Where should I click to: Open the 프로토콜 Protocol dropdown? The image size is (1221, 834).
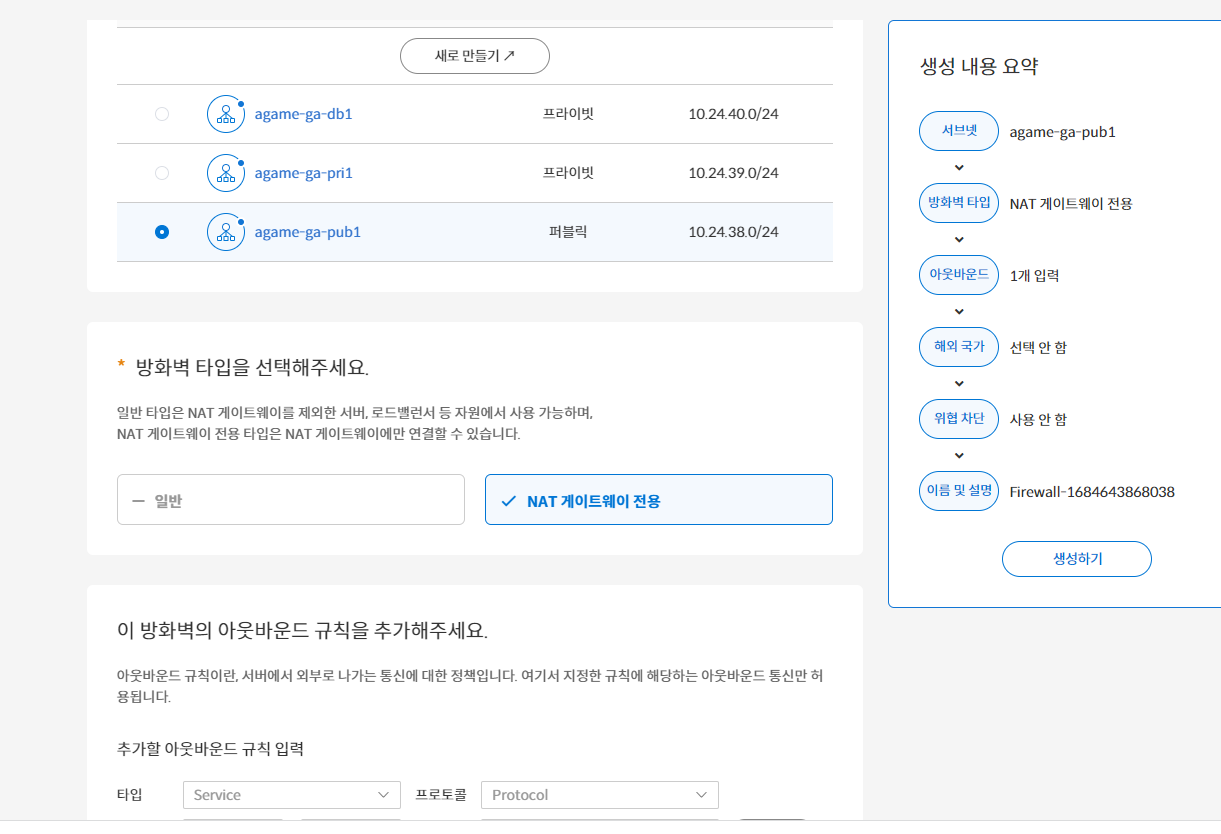600,795
